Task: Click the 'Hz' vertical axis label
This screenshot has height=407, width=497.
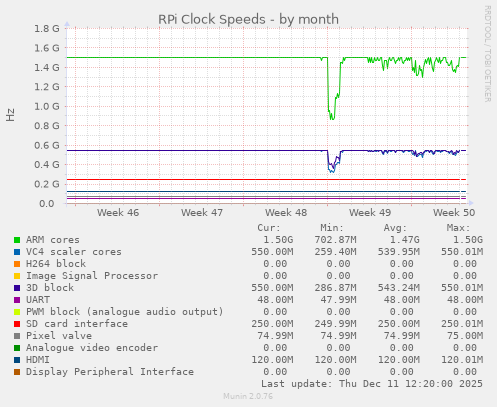Action: pyautogui.click(x=11, y=115)
